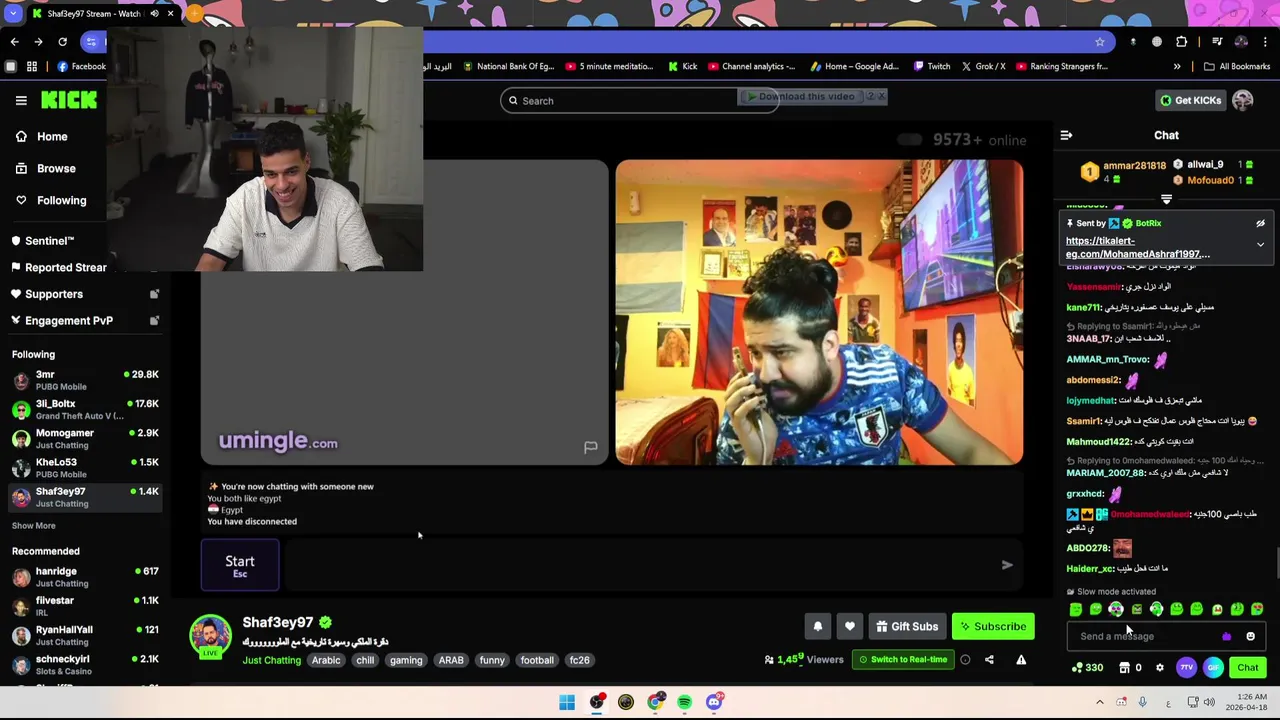Click the Gift Subs button
The width and height of the screenshot is (1280, 720).
point(907,627)
